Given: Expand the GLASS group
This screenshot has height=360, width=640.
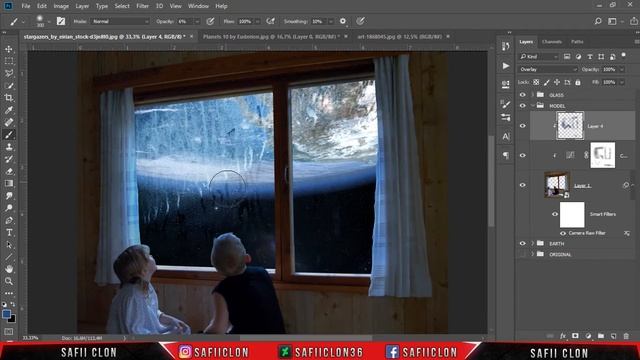Looking at the screenshot, I should 533,95.
